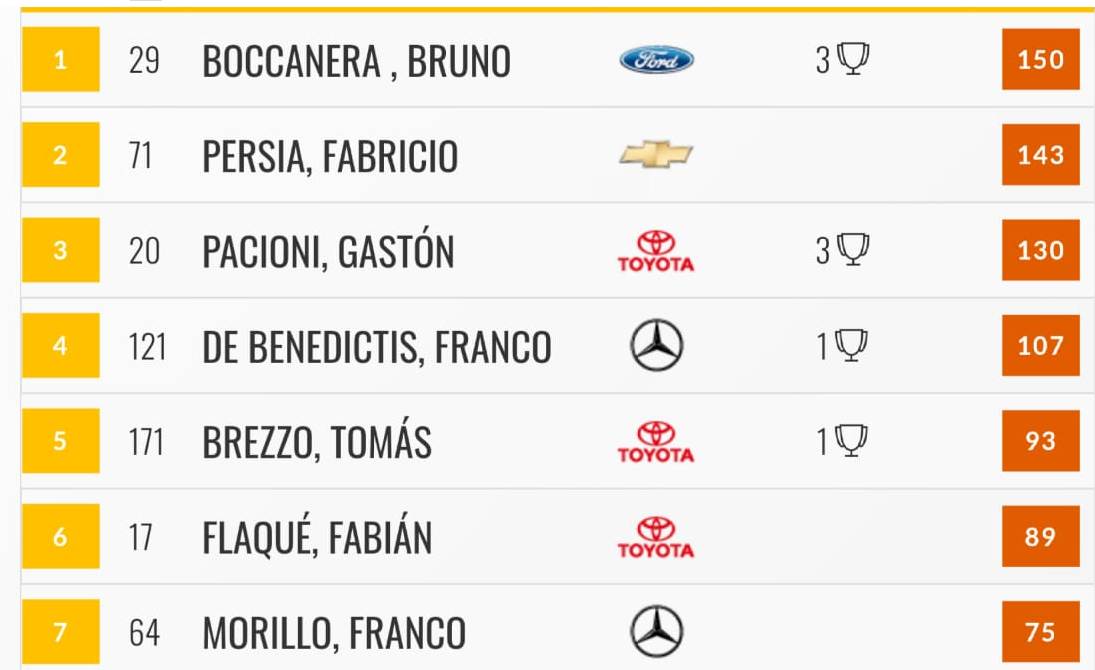Click the Toyota logo in Flaqué's row
Screen dimensions: 1095x670
[656, 537]
